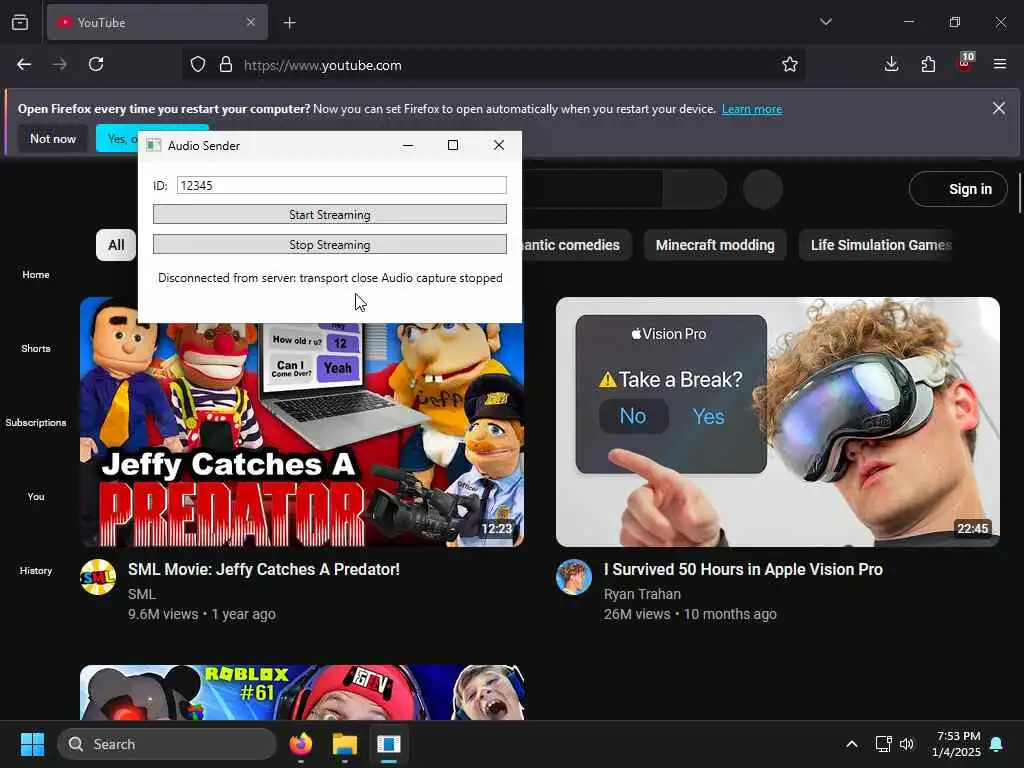The image size is (1024, 768).
Task: Start Streaming in Audio Sender
Action: [x=330, y=214]
